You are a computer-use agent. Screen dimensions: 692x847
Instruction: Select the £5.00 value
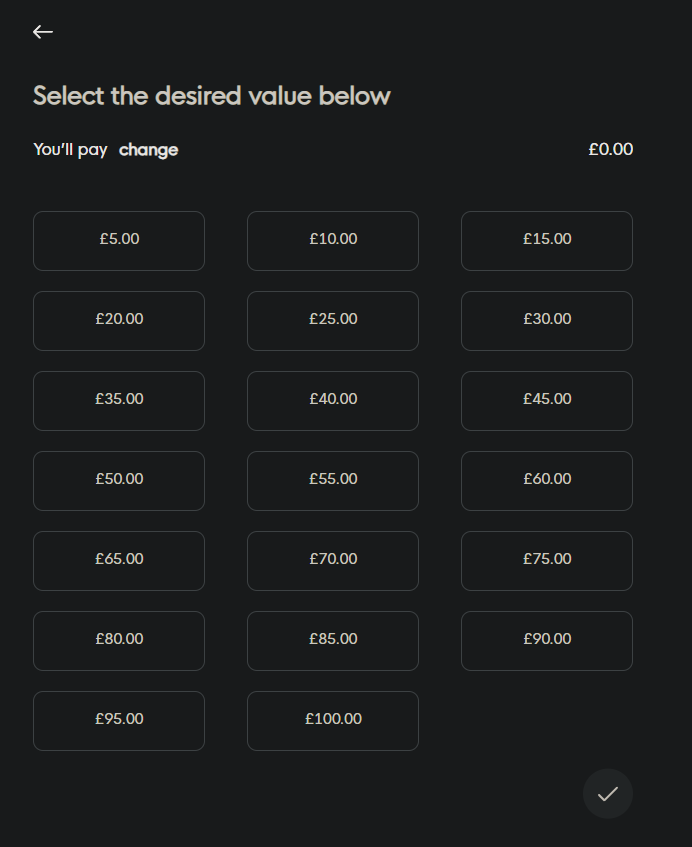pyautogui.click(x=119, y=240)
